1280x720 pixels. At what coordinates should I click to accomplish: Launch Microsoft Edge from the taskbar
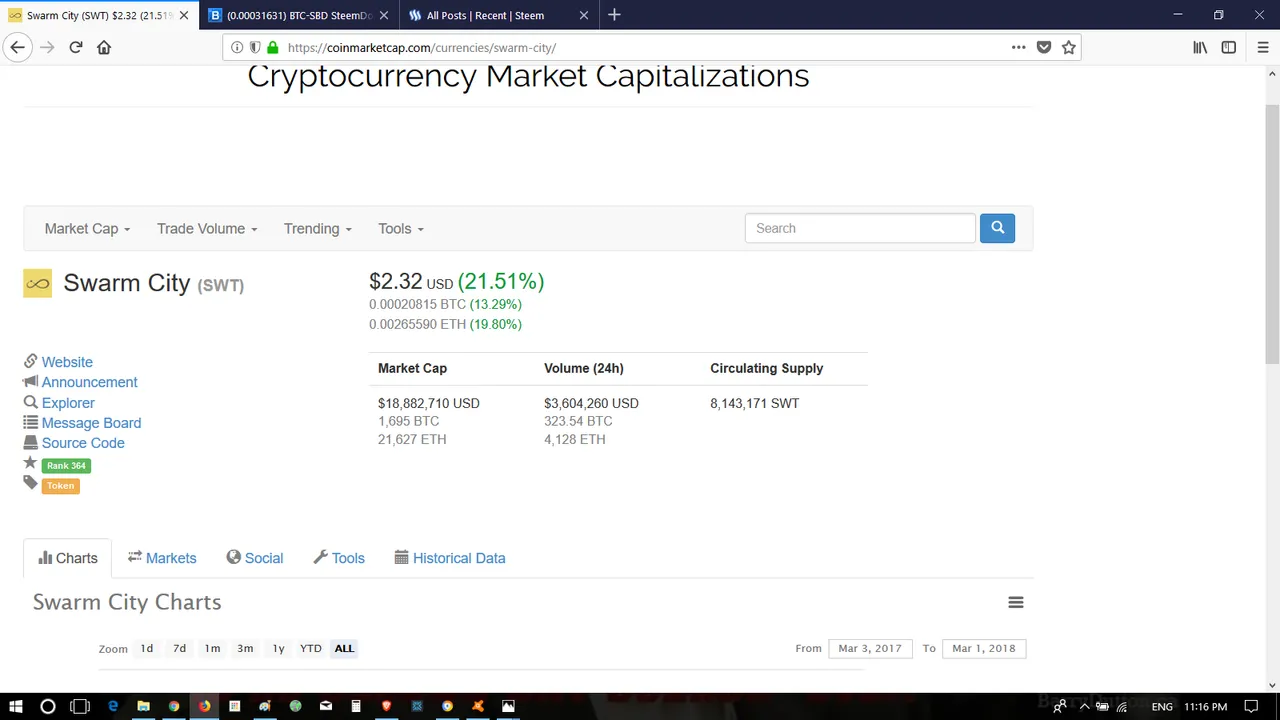(113, 706)
